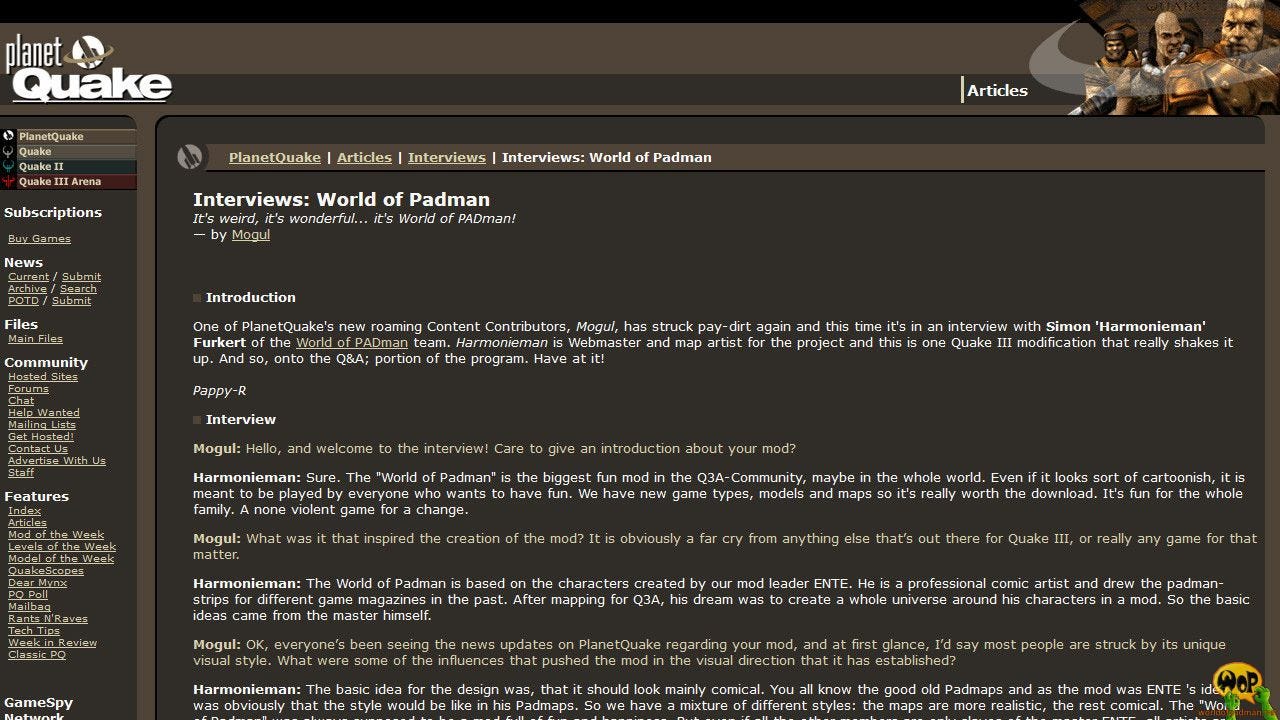Open Hosted Sites link
This screenshot has height=720, width=1280.
pos(43,376)
